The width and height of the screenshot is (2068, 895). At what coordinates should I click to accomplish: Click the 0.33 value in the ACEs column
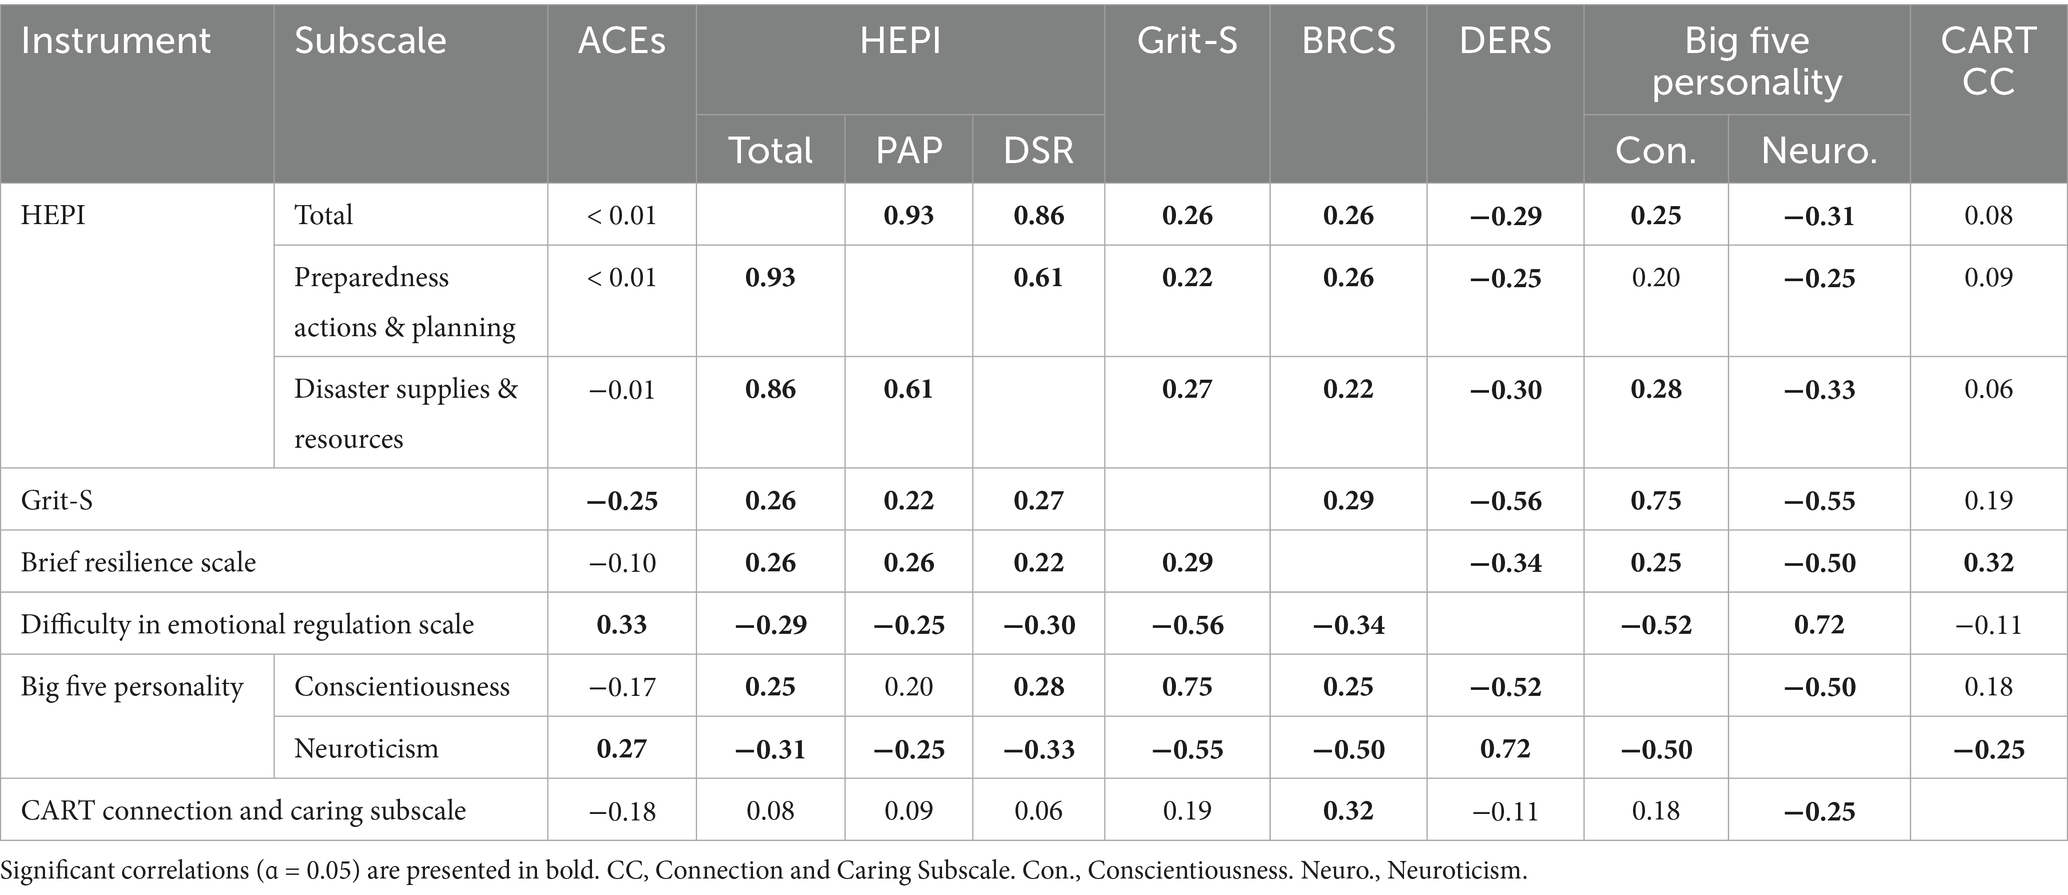(621, 624)
